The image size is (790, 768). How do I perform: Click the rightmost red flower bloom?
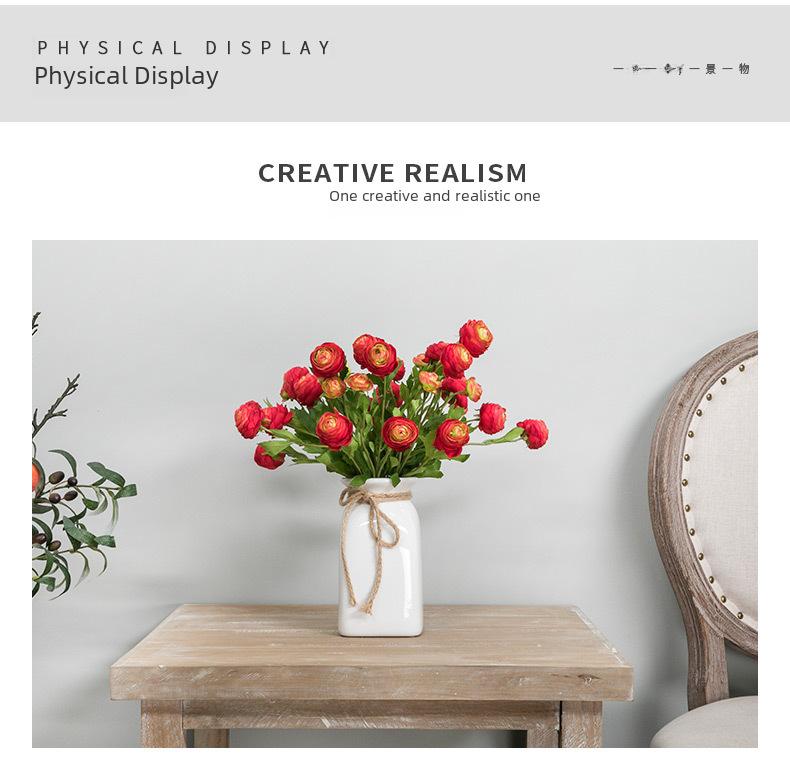click(534, 433)
